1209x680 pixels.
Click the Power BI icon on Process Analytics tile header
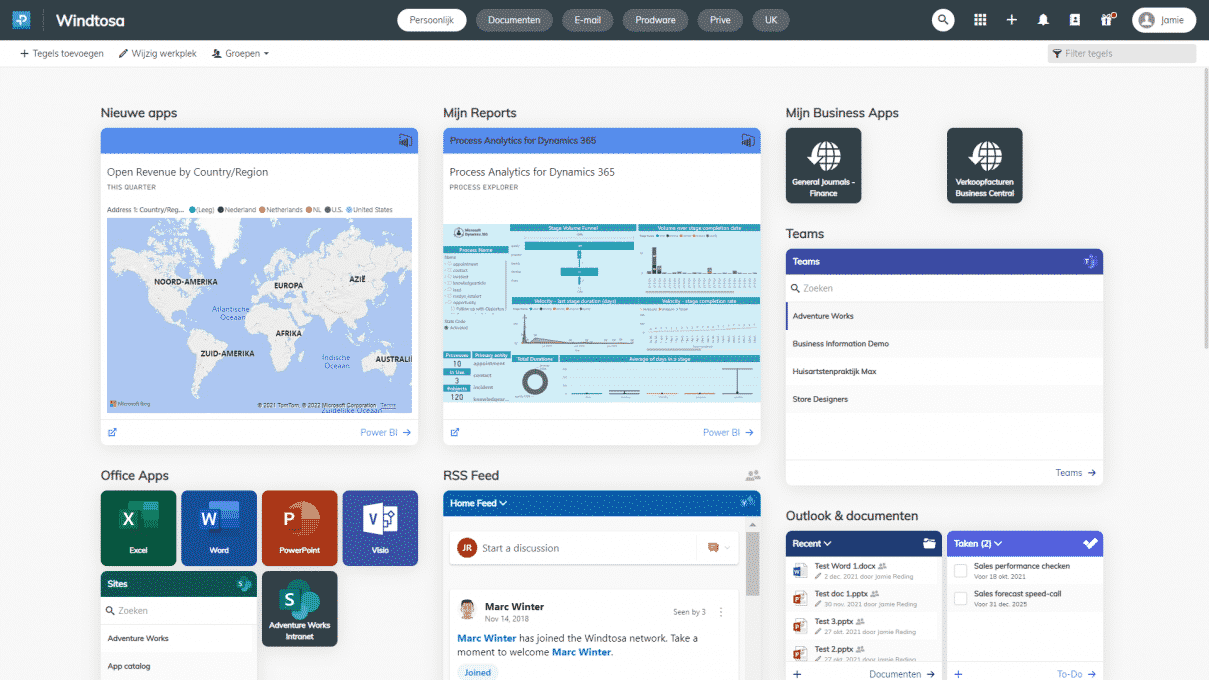coord(747,141)
